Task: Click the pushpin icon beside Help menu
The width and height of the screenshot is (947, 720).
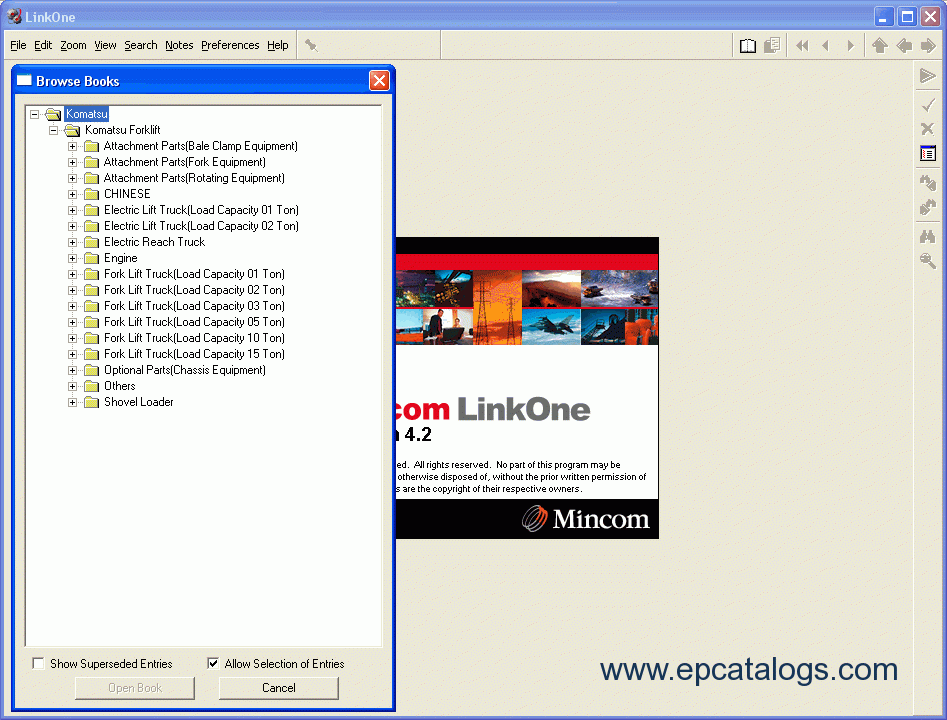Action: pyautogui.click(x=311, y=45)
